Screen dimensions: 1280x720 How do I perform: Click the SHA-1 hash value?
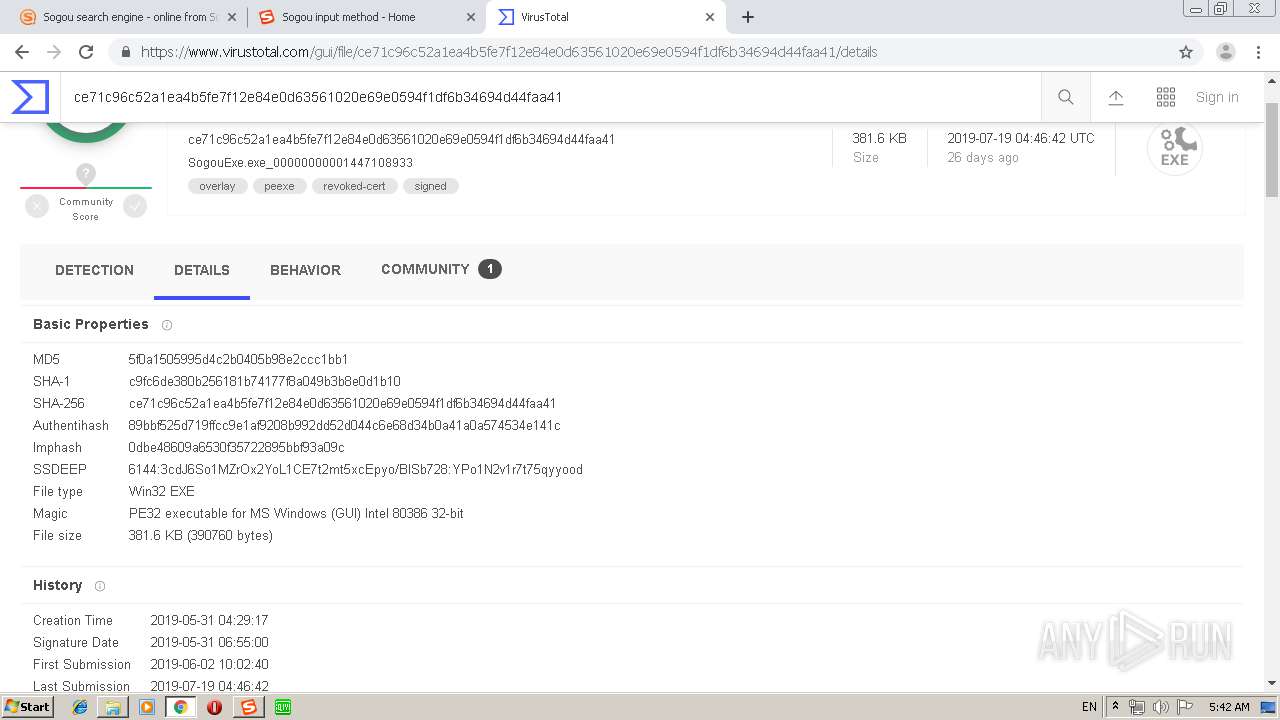pyautogui.click(x=265, y=381)
